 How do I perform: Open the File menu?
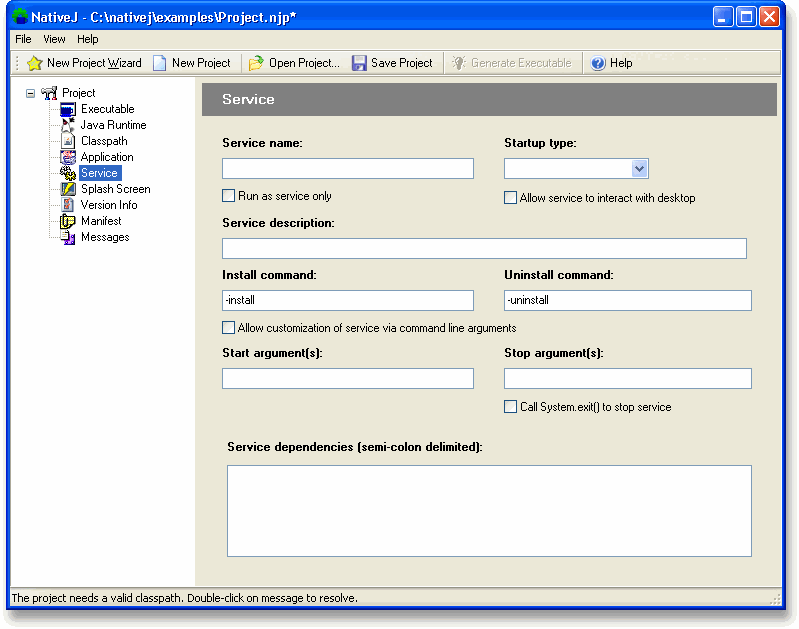[23, 39]
